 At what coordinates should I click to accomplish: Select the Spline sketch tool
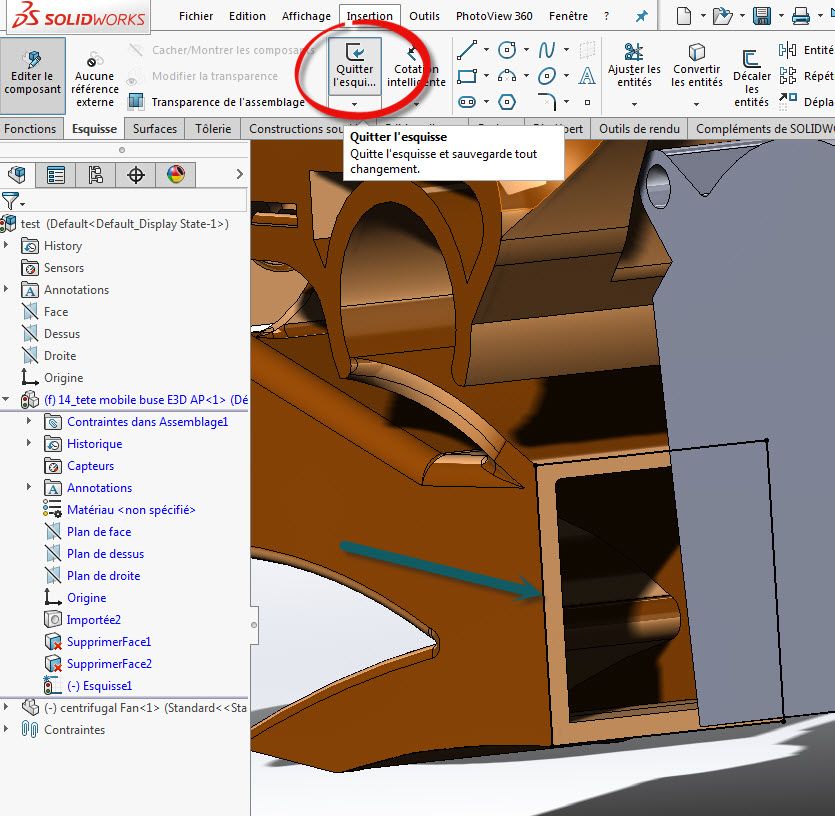547,49
